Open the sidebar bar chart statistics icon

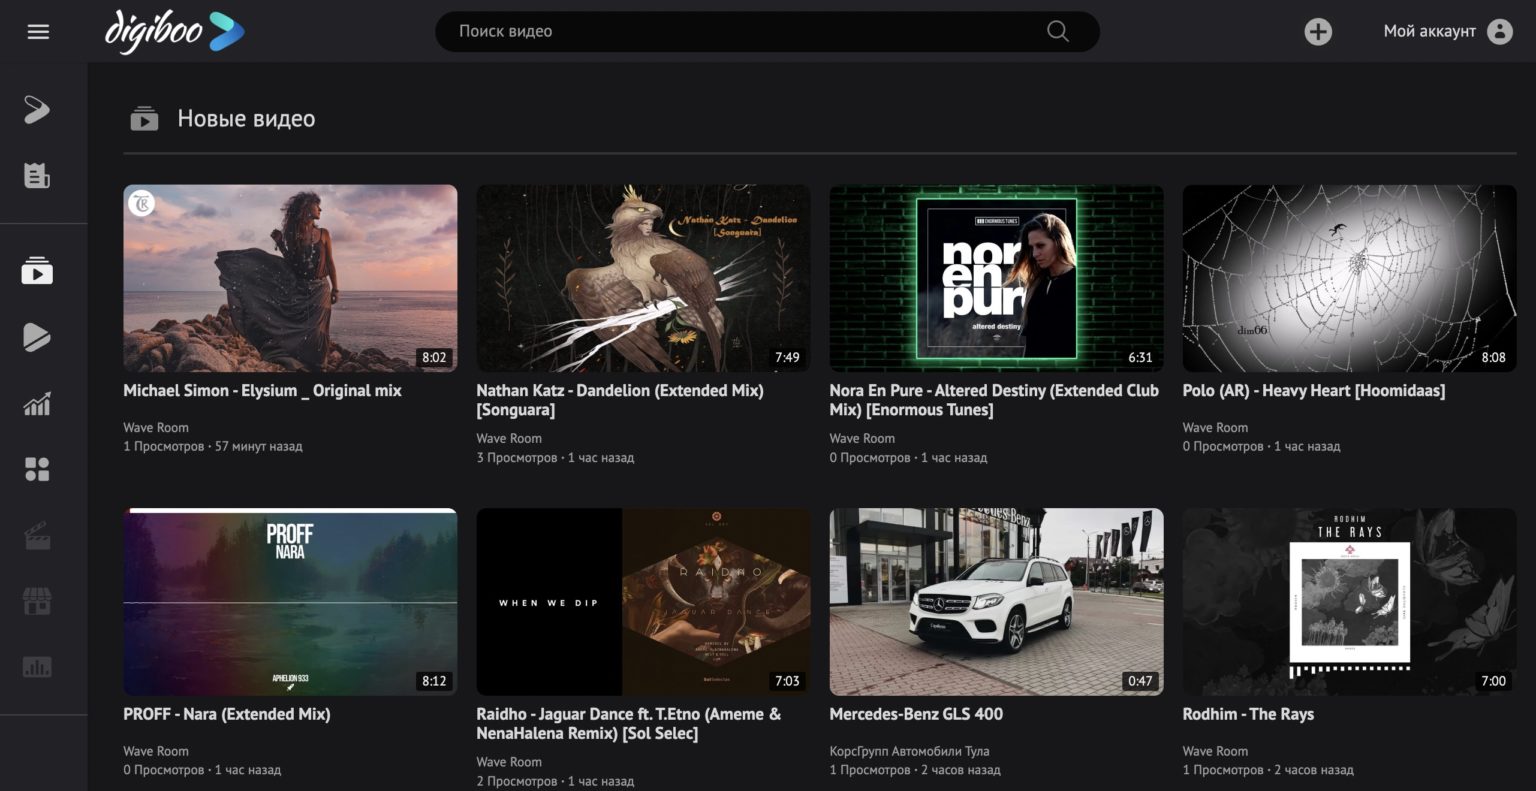[37, 667]
